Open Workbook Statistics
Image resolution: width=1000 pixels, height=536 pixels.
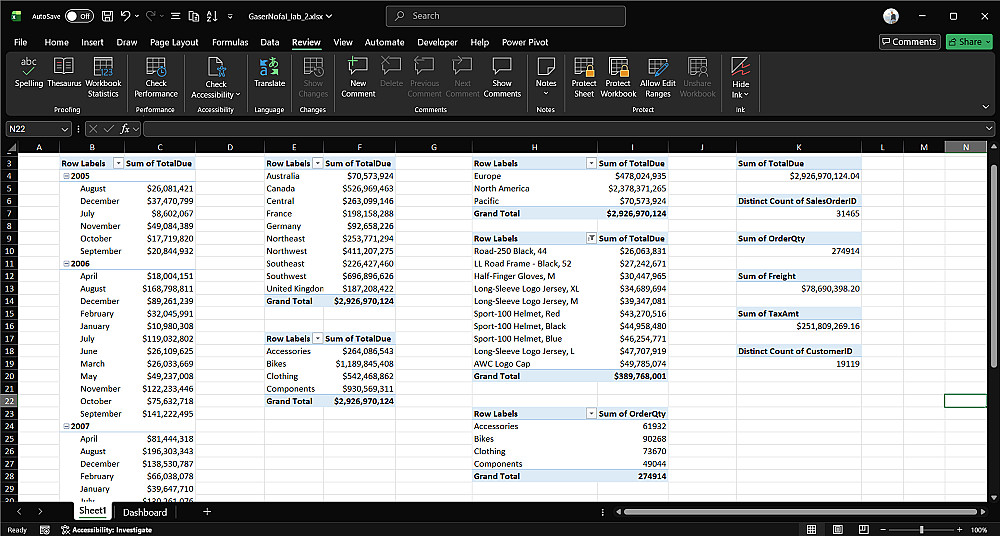tap(103, 77)
